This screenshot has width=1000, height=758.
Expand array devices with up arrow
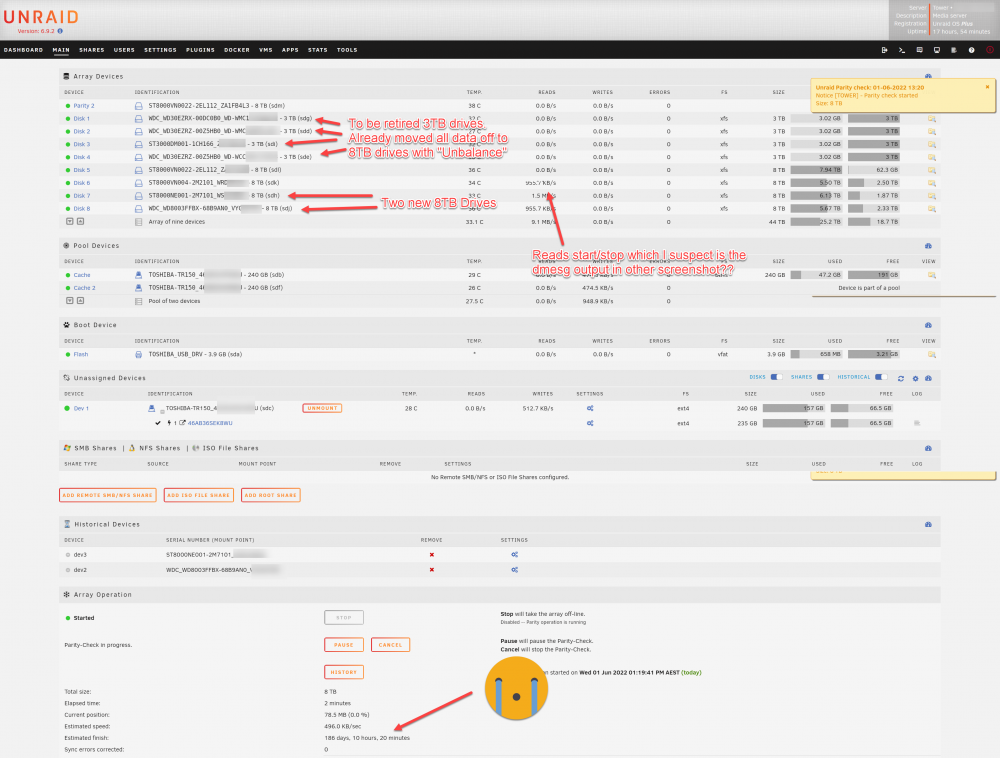pyautogui.click(x=80, y=221)
